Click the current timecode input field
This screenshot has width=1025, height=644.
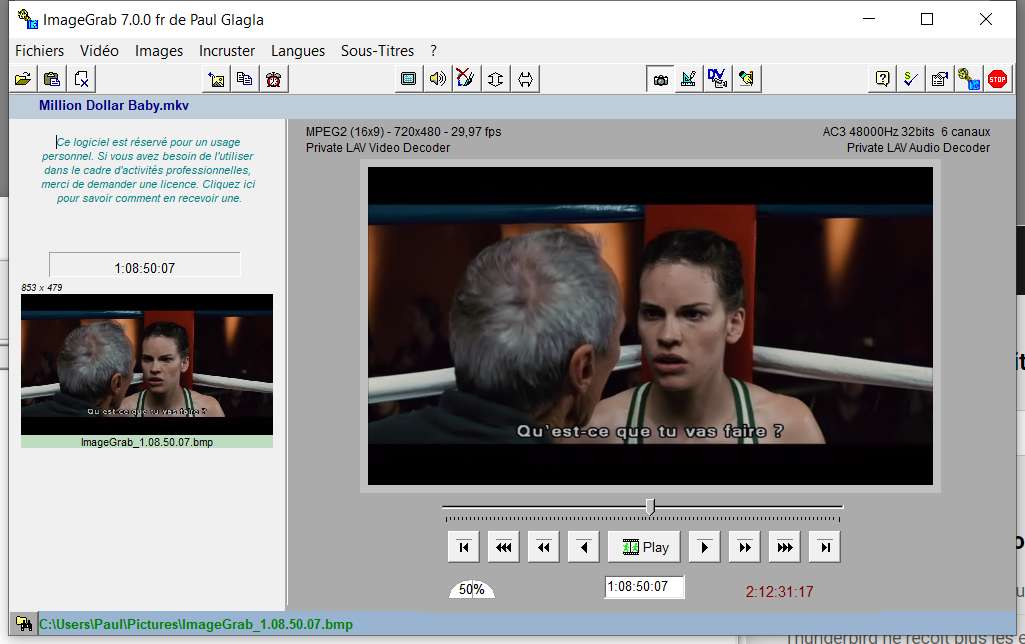pos(644,587)
